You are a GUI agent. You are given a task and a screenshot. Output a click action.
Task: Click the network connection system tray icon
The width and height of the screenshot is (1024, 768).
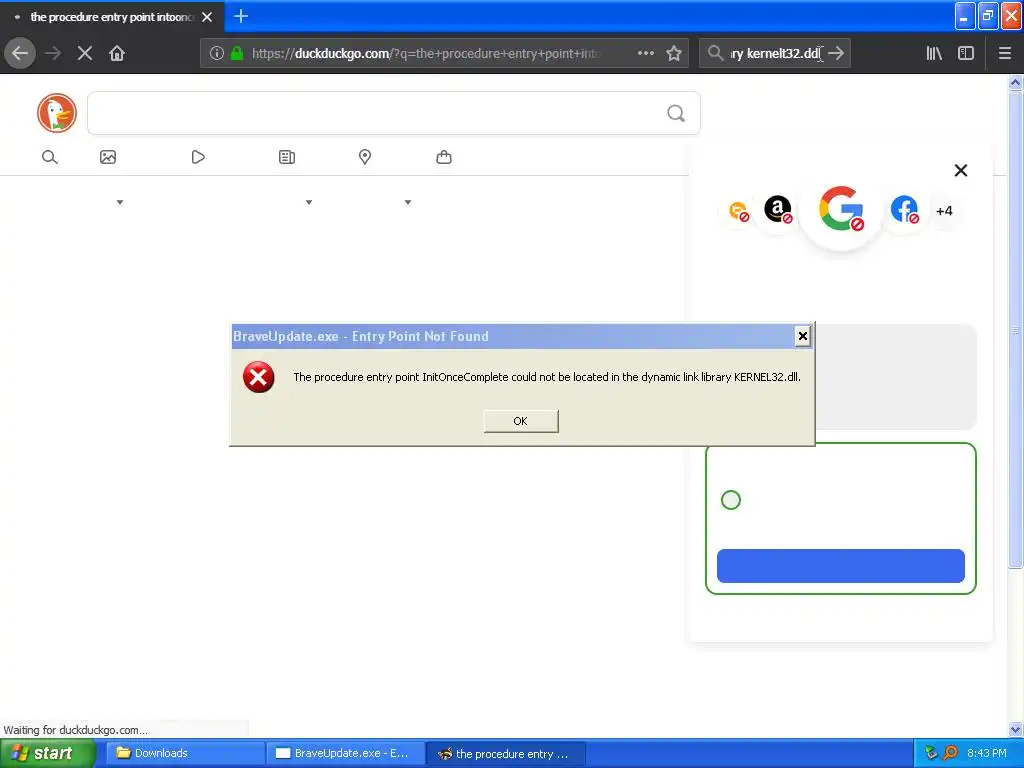coord(931,753)
